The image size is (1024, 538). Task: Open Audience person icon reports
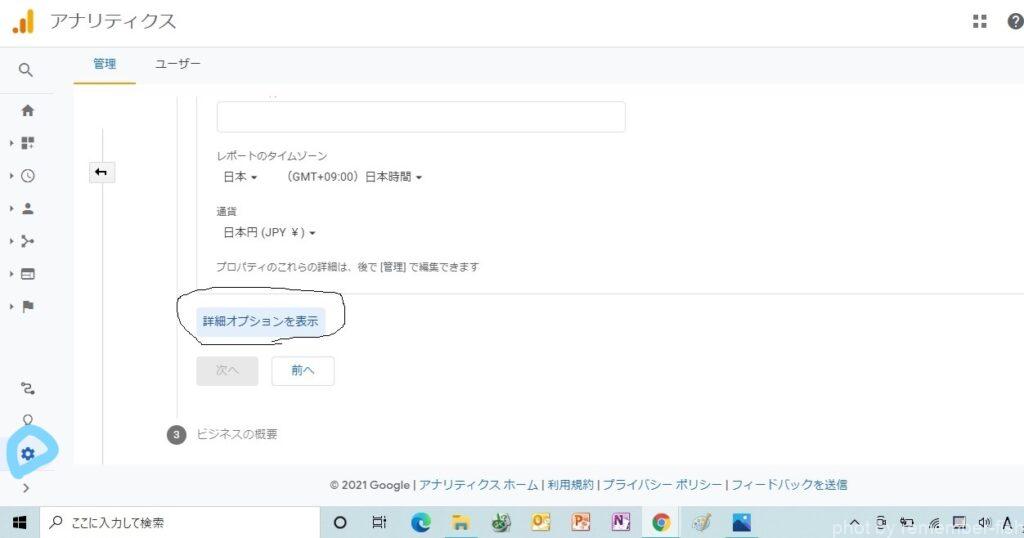tap(27, 209)
